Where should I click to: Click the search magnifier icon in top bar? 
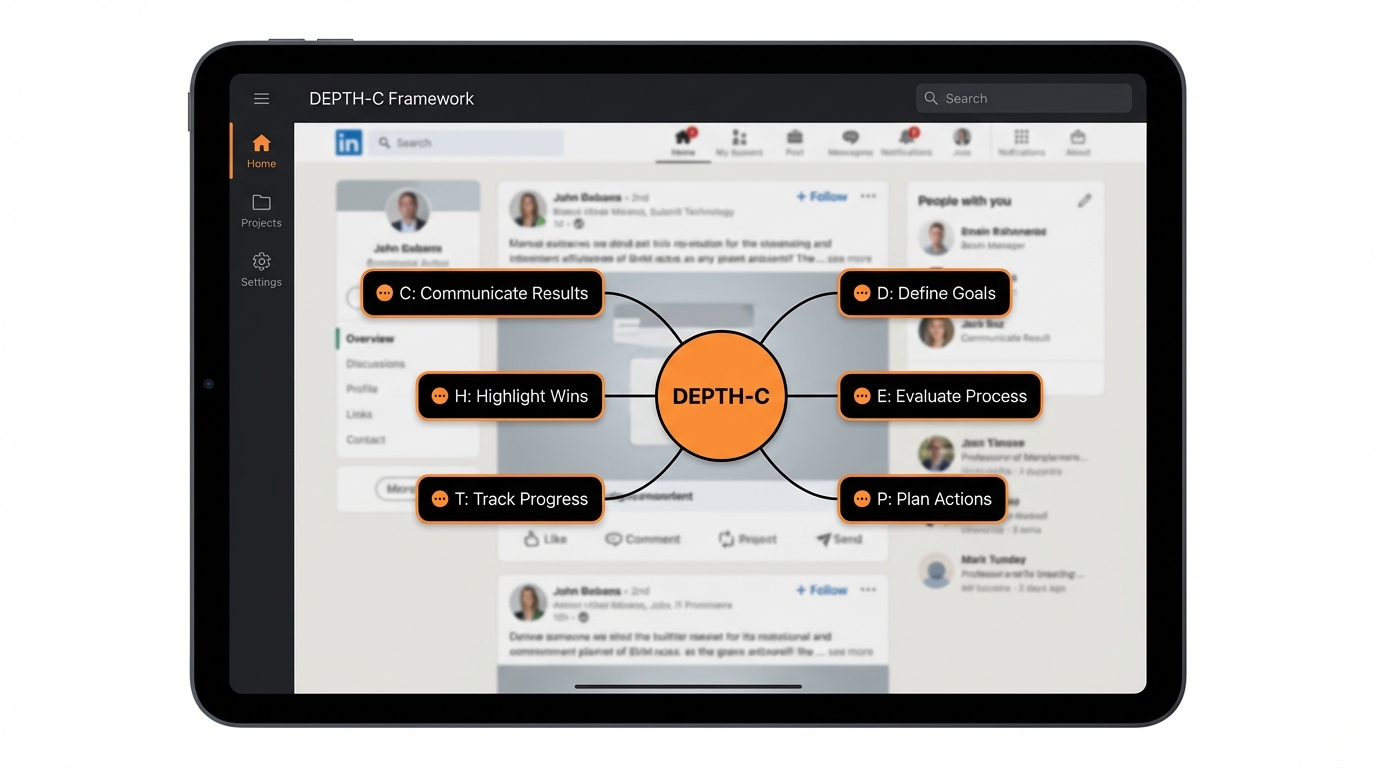[931, 99]
